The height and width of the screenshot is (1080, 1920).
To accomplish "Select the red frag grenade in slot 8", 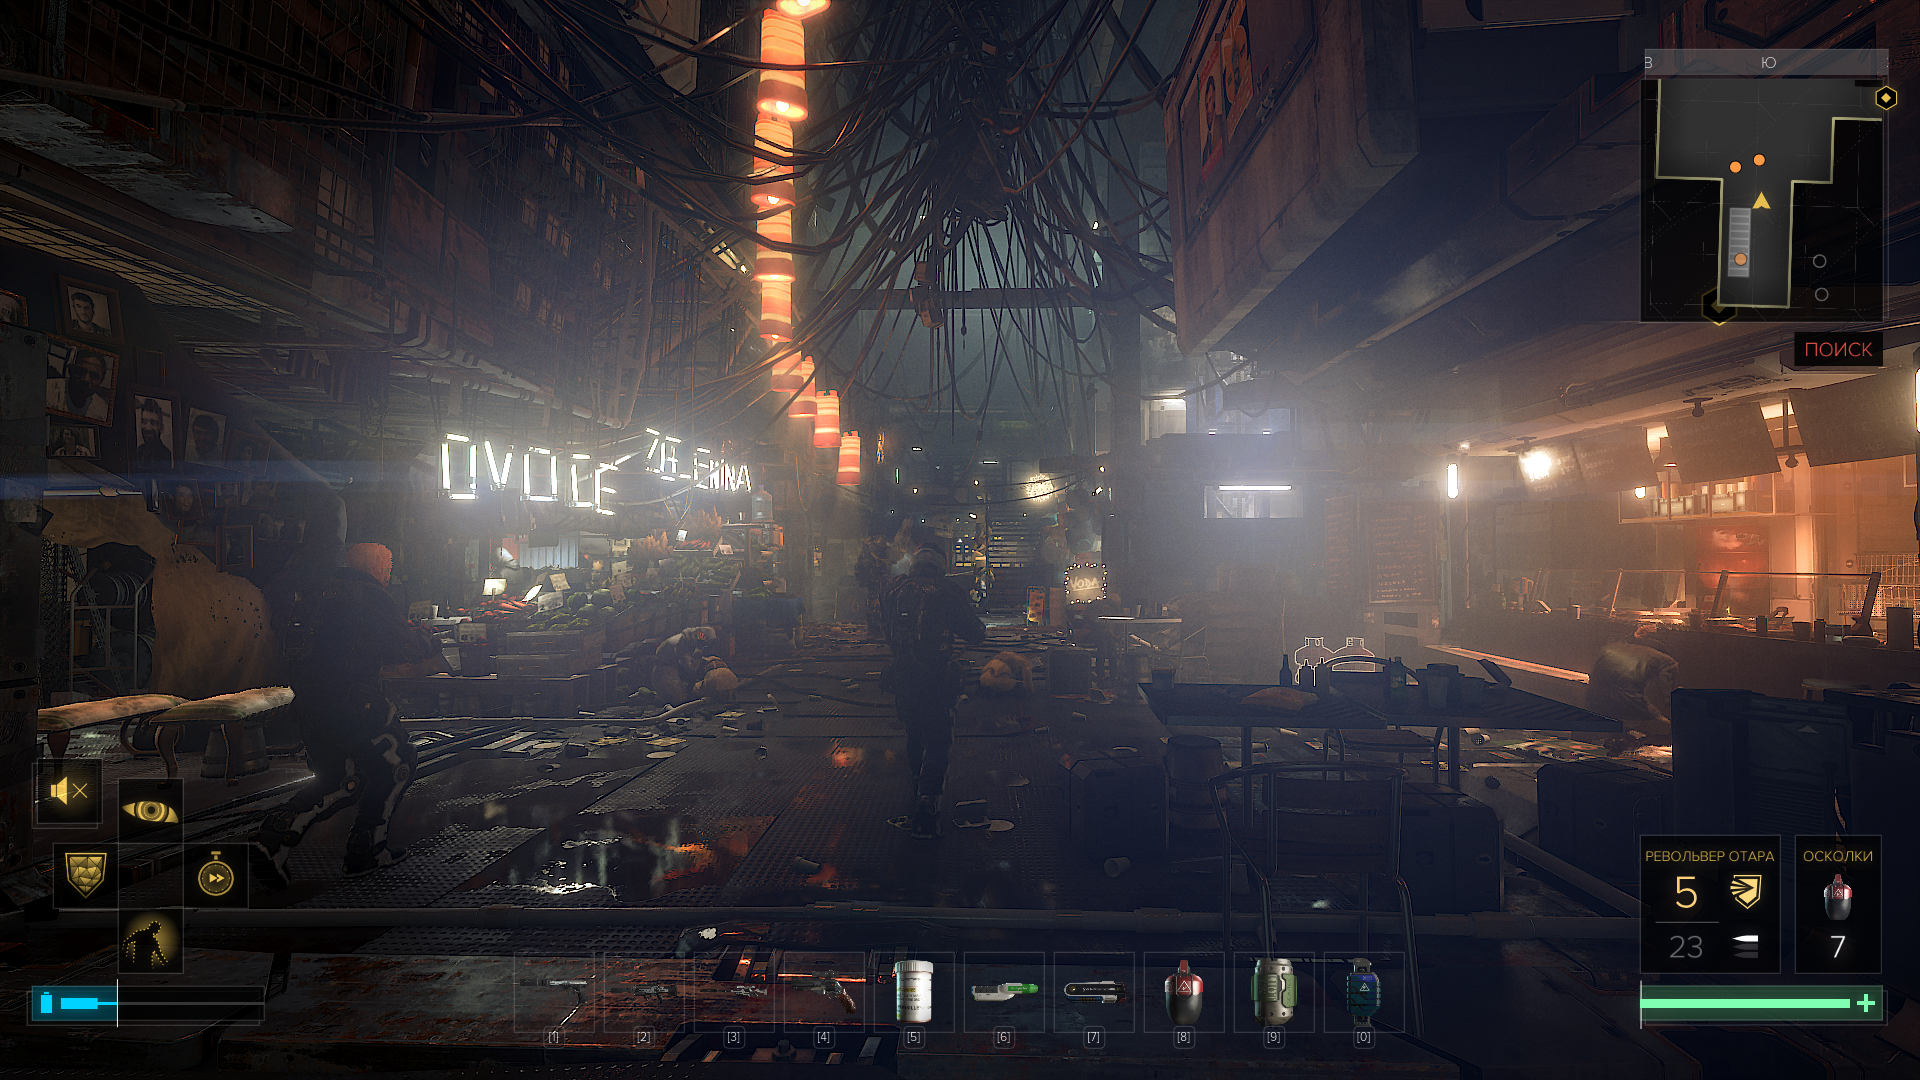I will point(1183,992).
